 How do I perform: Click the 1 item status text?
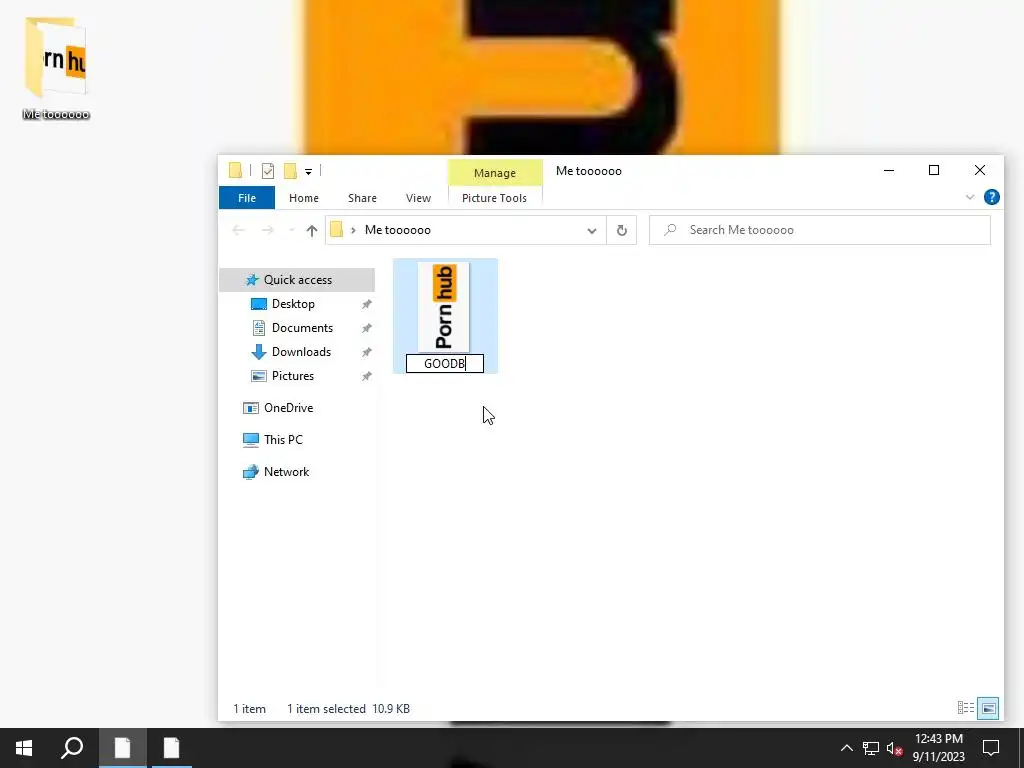pos(249,709)
